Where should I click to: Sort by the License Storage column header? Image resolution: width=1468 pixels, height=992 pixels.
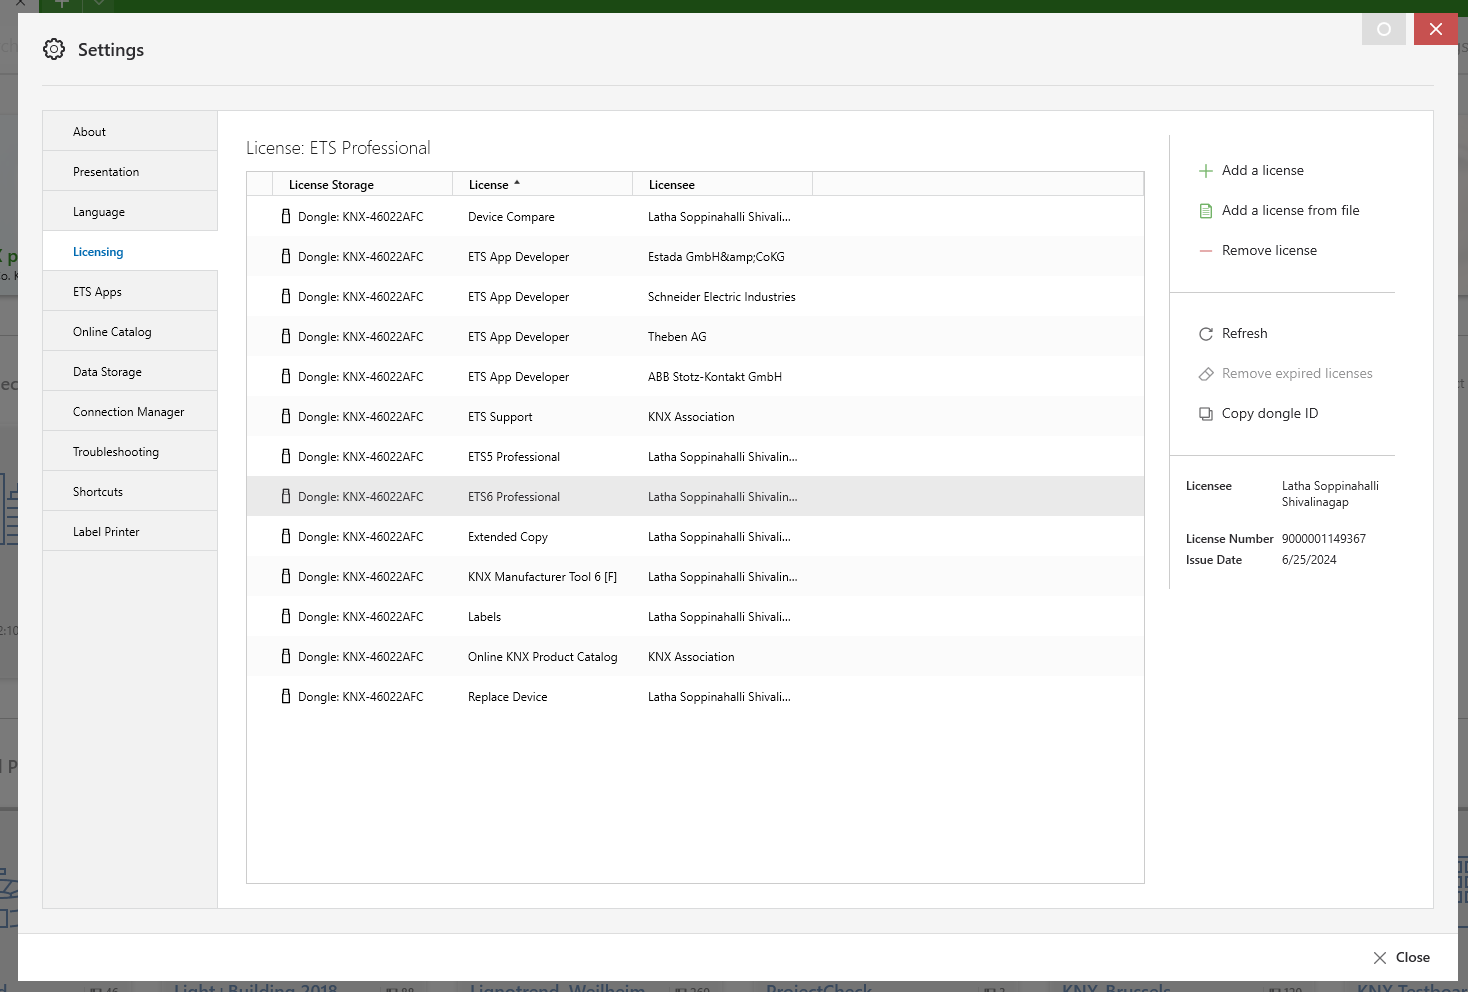tap(362, 184)
